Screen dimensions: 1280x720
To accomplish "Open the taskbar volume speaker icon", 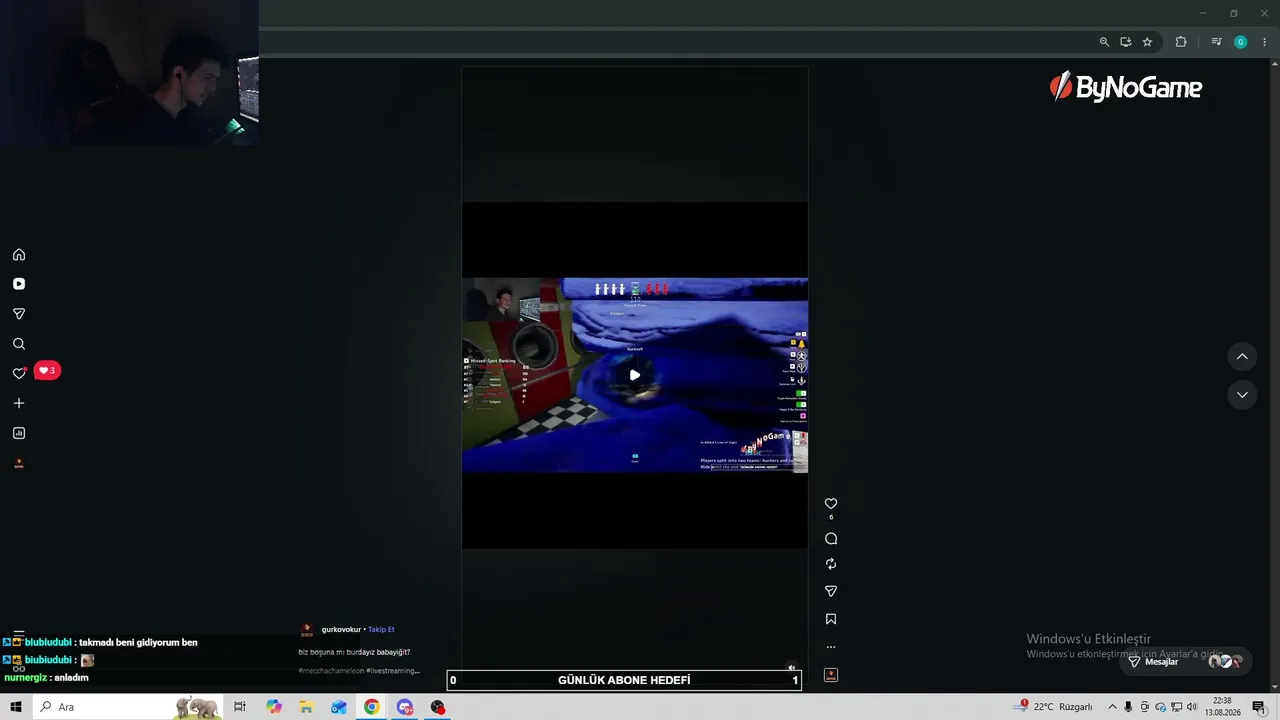I will pyautogui.click(x=1192, y=707).
